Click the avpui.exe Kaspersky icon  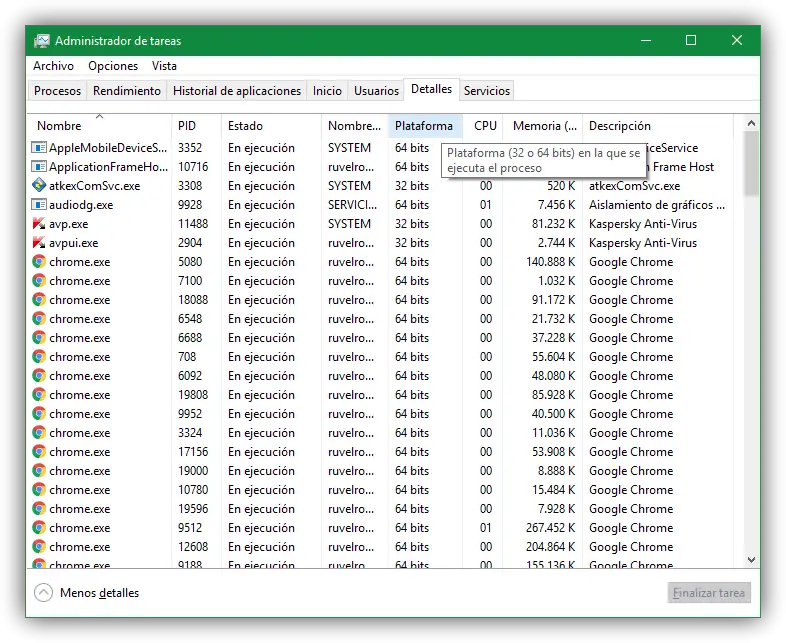pyautogui.click(x=39, y=243)
